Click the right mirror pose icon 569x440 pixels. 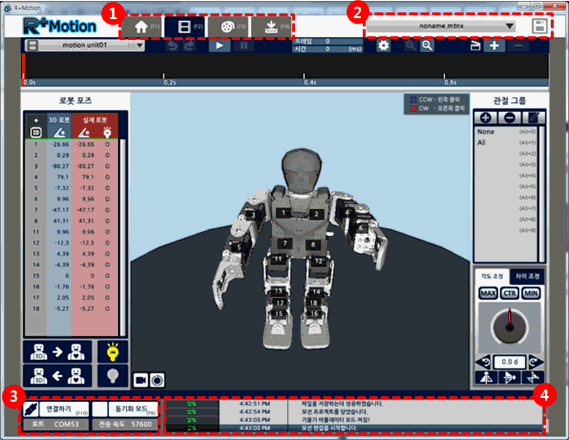click(x=532, y=378)
